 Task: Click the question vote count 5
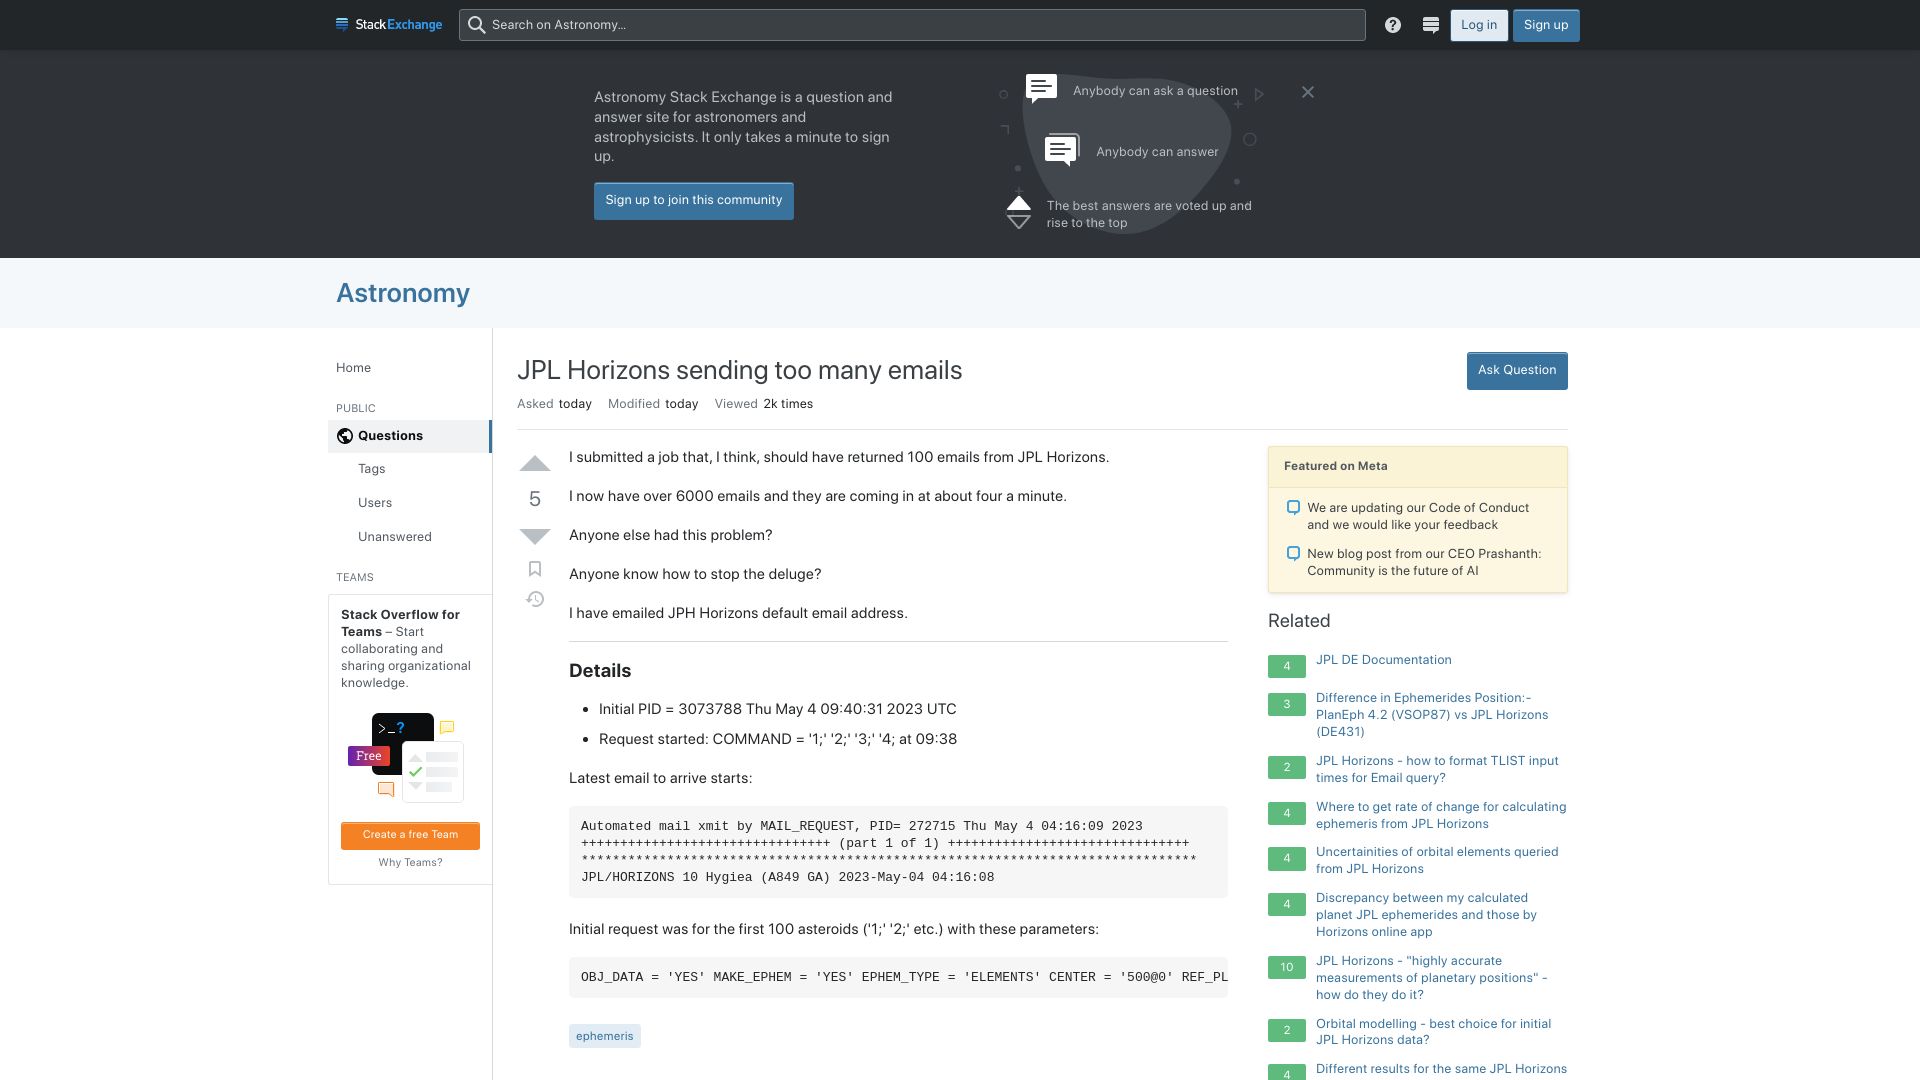pos(535,499)
